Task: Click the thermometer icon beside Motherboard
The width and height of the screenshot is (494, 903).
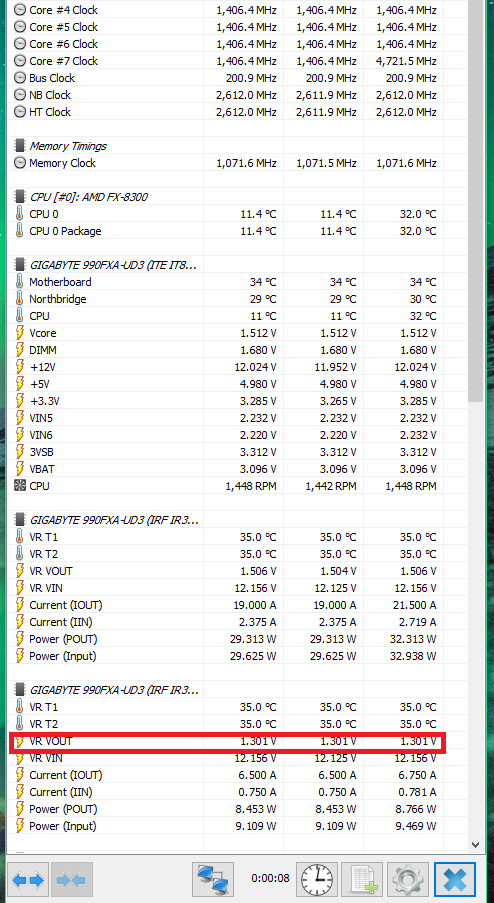Action: (20, 282)
